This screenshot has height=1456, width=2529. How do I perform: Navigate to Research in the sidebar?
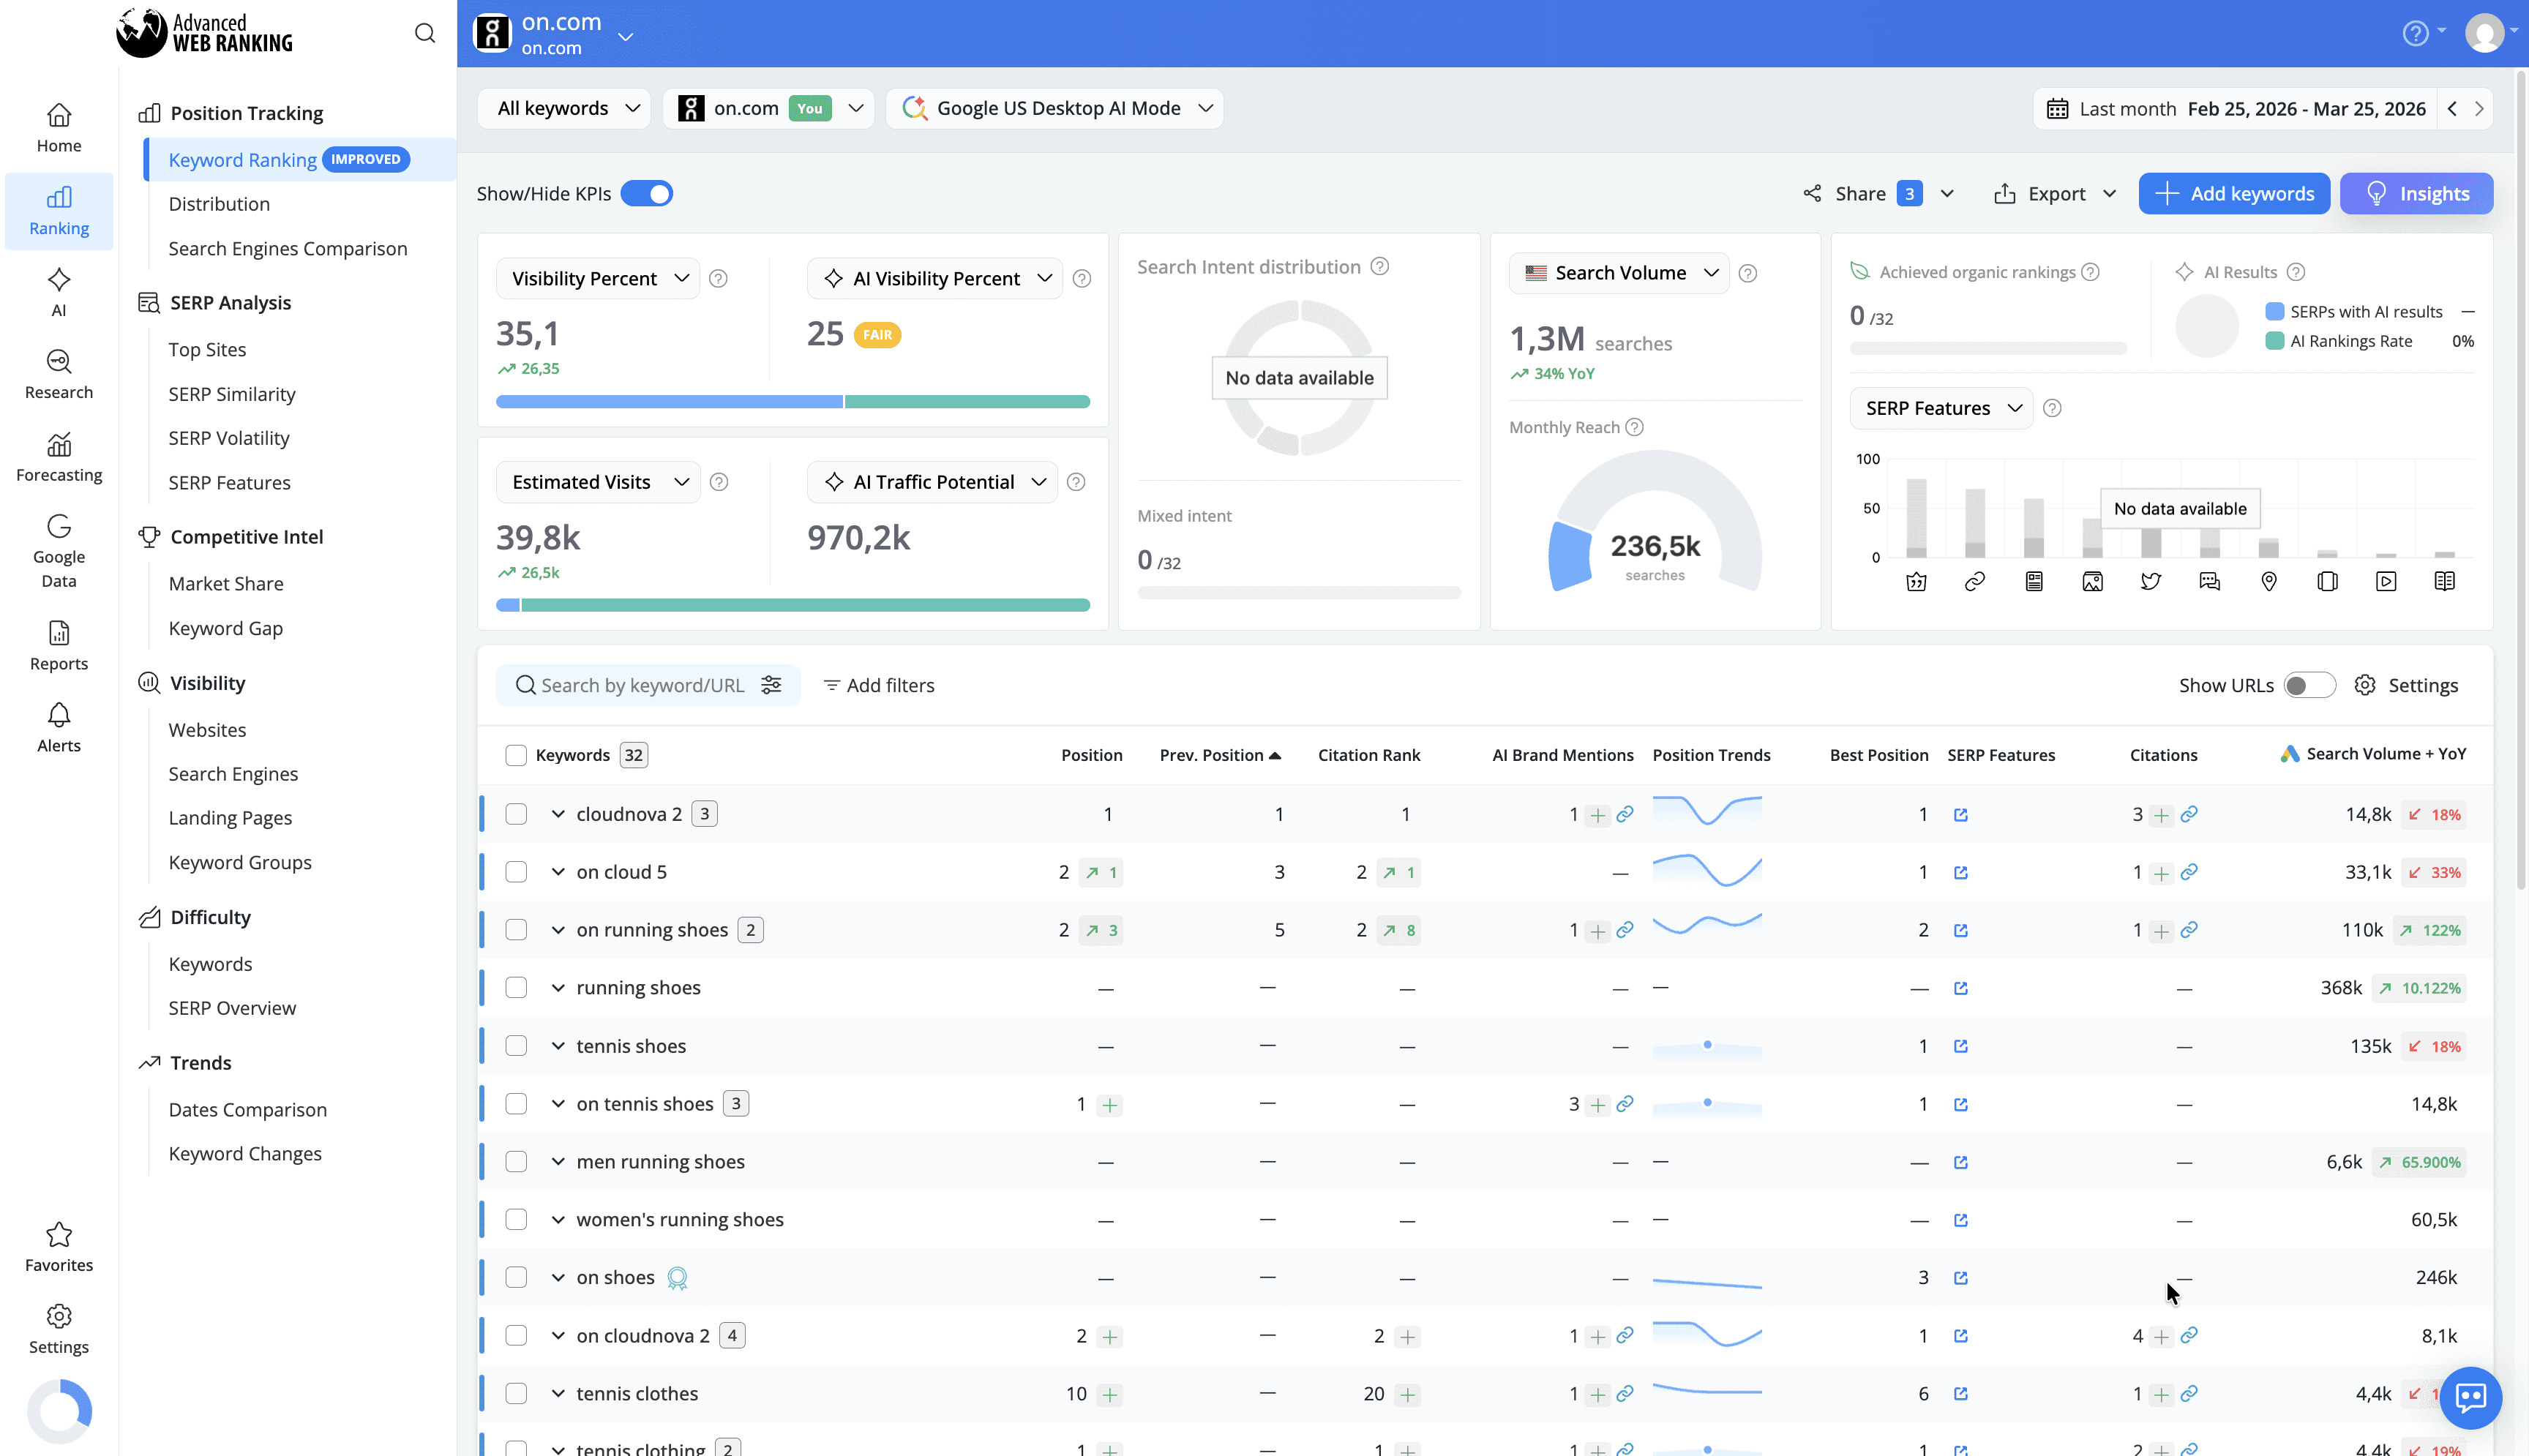pos(58,374)
